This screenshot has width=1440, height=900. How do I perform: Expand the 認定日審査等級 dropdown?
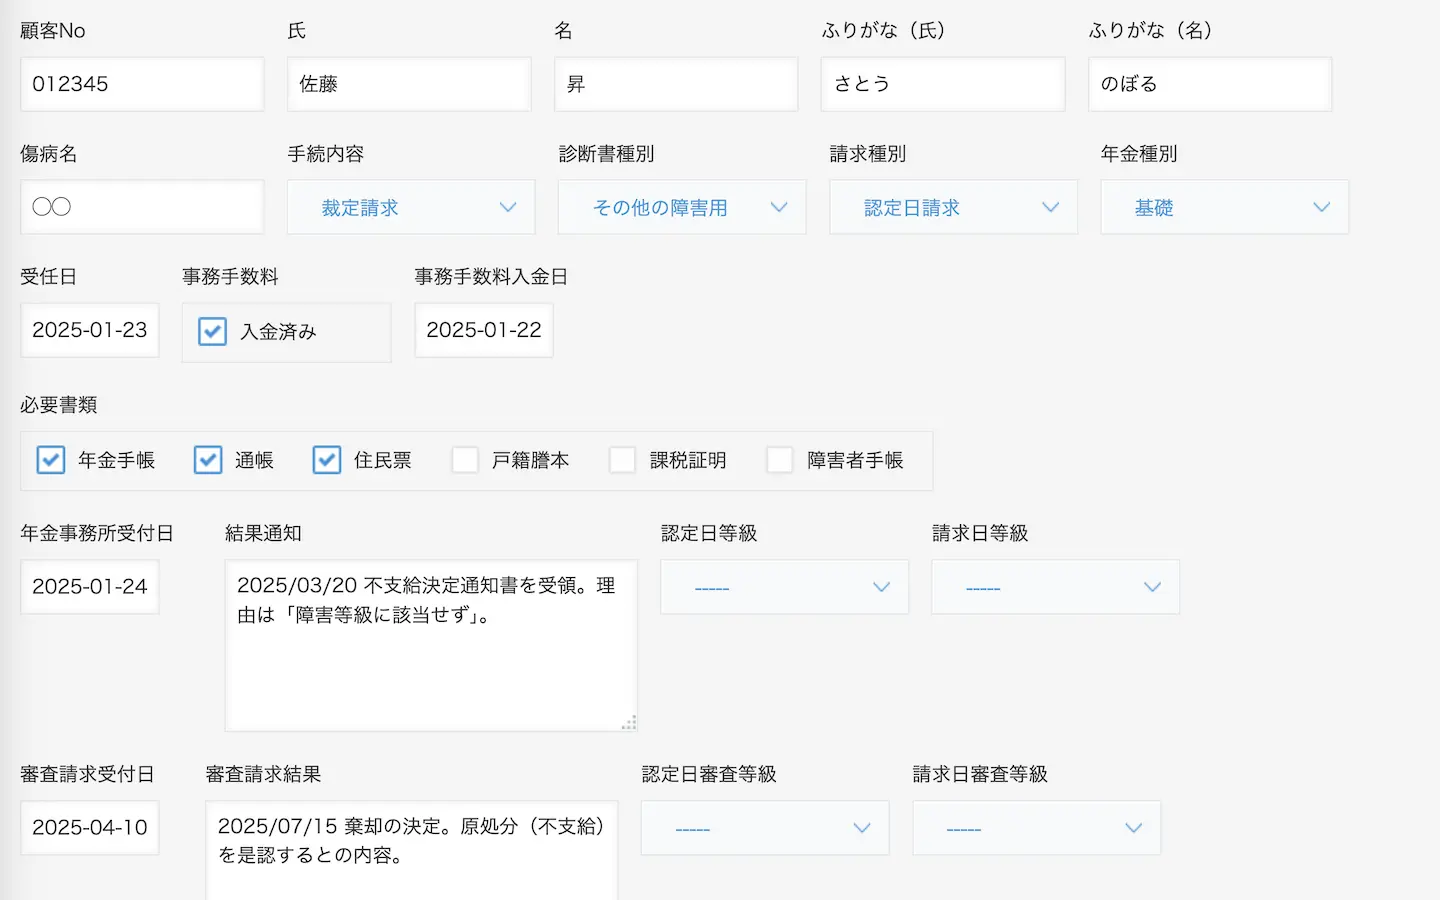tap(765, 828)
